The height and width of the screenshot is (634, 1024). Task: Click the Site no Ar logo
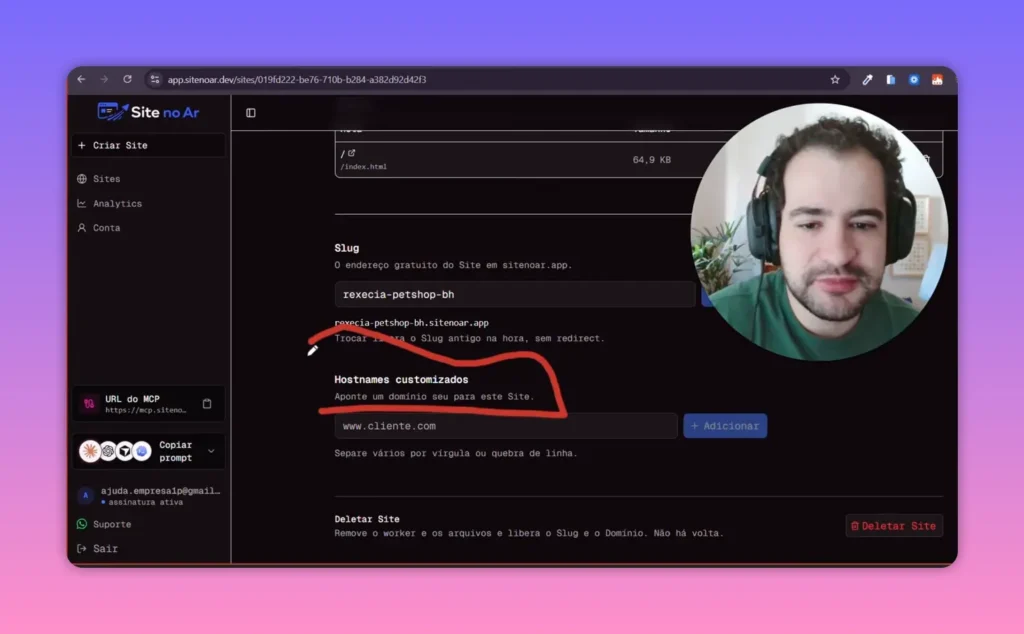[x=148, y=112]
